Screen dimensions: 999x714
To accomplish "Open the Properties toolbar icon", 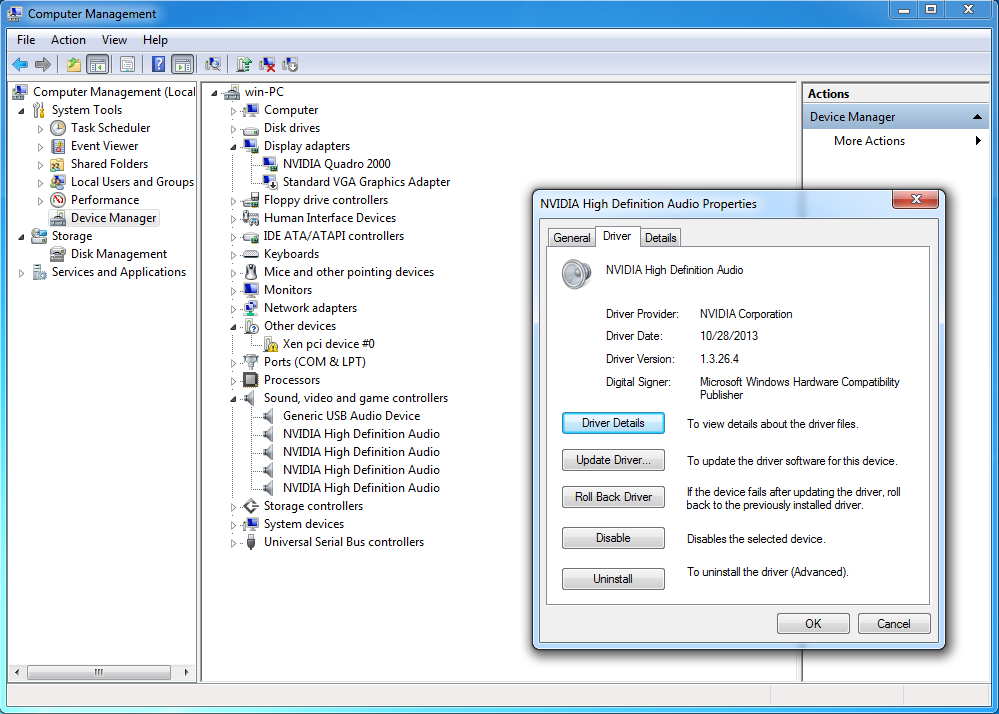I will (x=127, y=64).
